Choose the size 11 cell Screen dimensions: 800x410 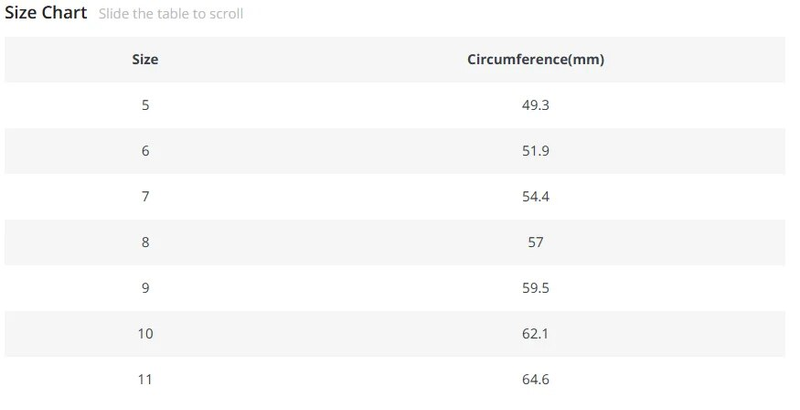pos(145,379)
